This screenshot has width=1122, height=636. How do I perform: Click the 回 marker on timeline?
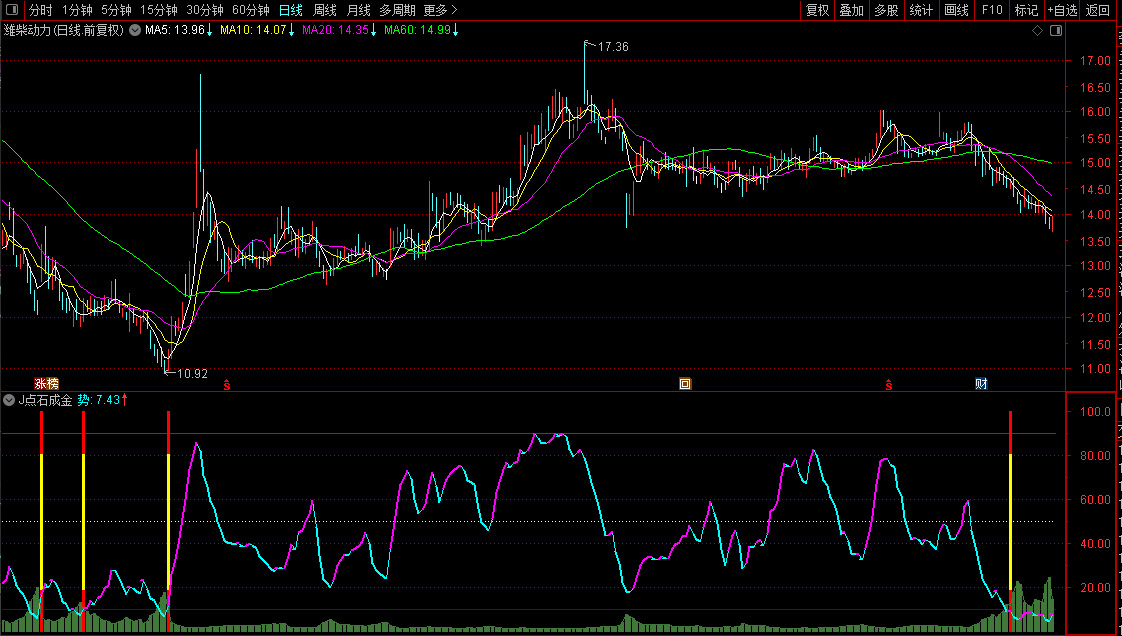[685, 384]
